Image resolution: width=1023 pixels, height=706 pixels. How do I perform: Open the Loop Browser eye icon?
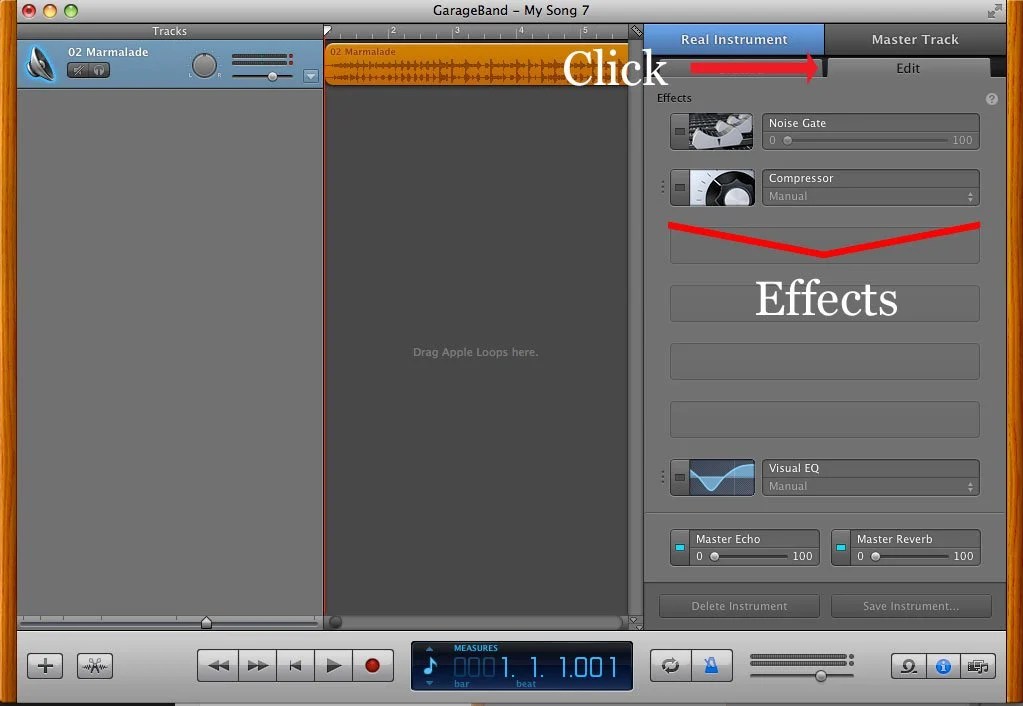(906, 665)
